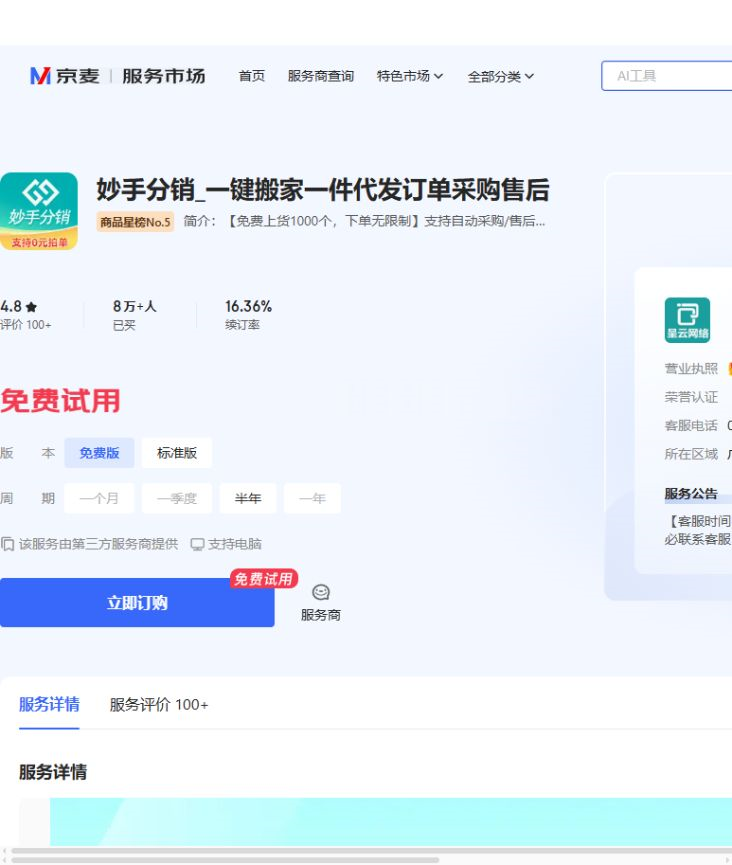Image resolution: width=732 pixels, height=865 pixels.
Task: Click the product title 妙手分销_一键搬家
Action: pyautogui.click(x=323, y=190)
